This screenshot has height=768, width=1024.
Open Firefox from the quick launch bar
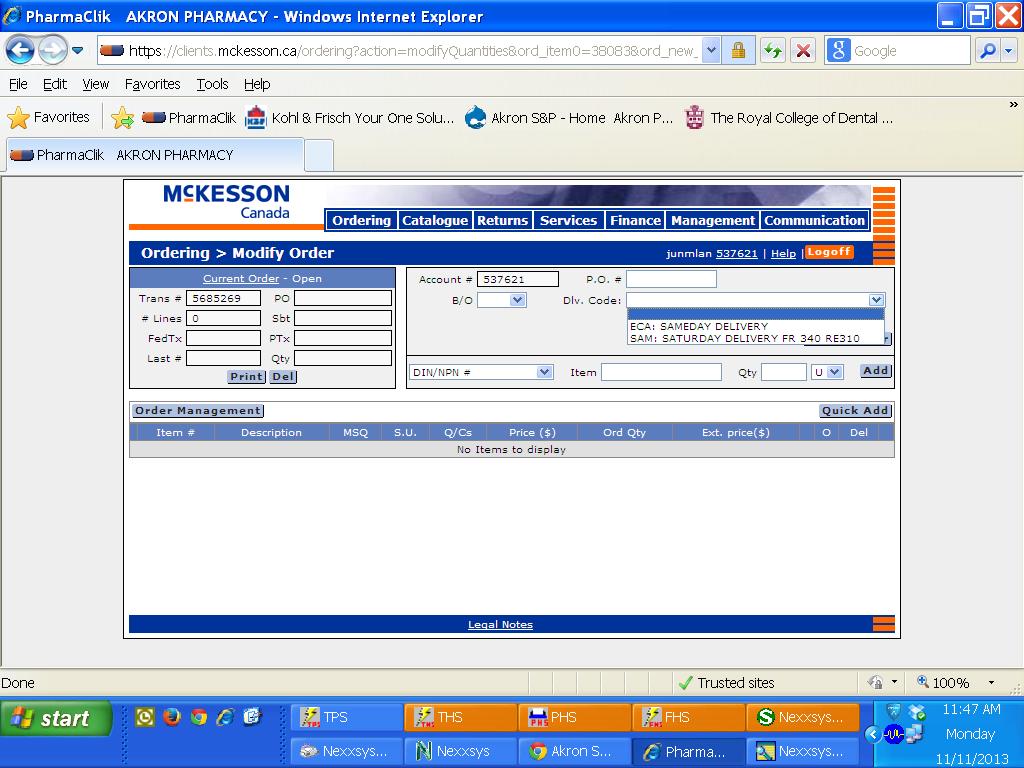tap(172, 716)
